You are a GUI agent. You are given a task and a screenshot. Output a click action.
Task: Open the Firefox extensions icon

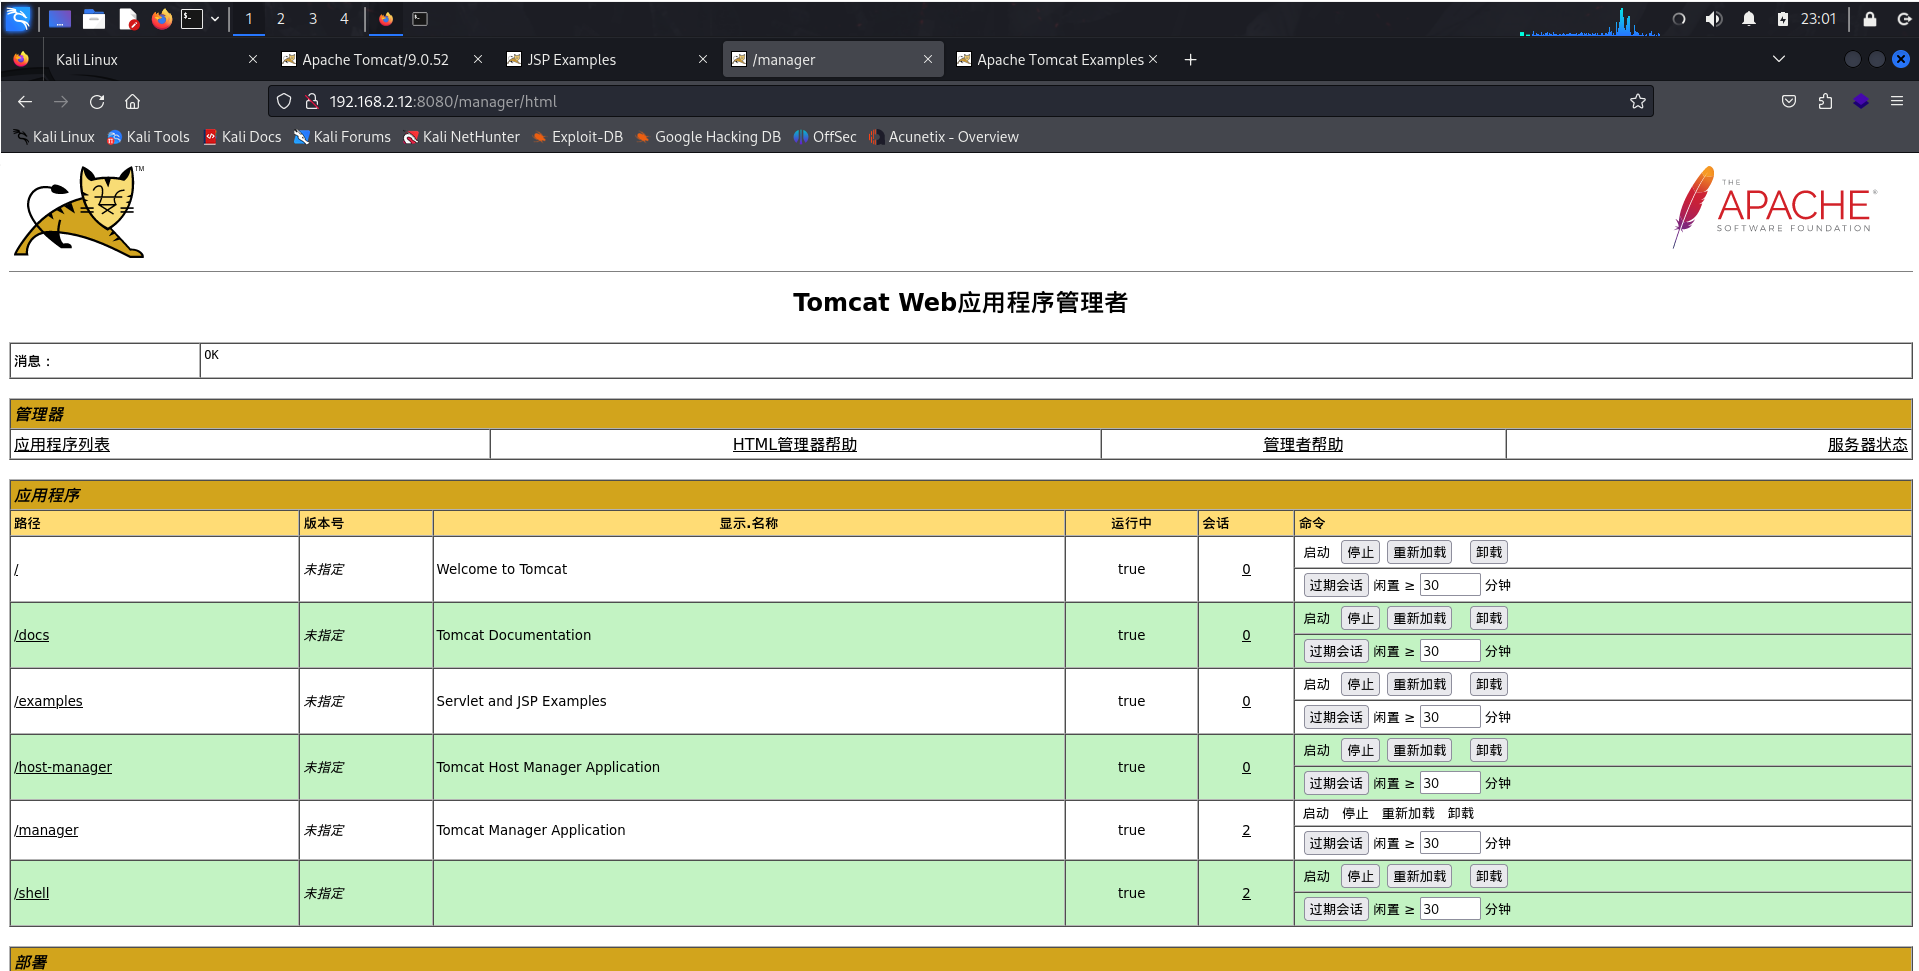(x=1825, y=101)
